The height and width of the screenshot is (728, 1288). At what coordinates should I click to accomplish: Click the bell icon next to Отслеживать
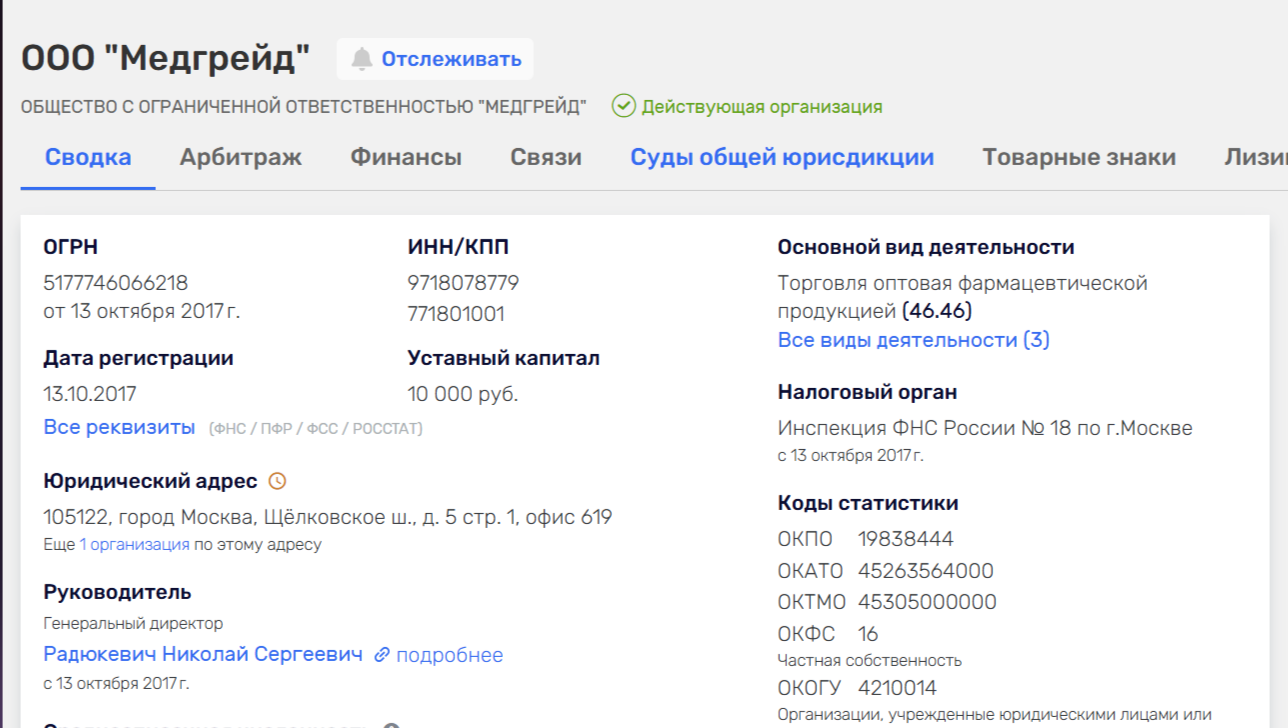tap(362, 59)
